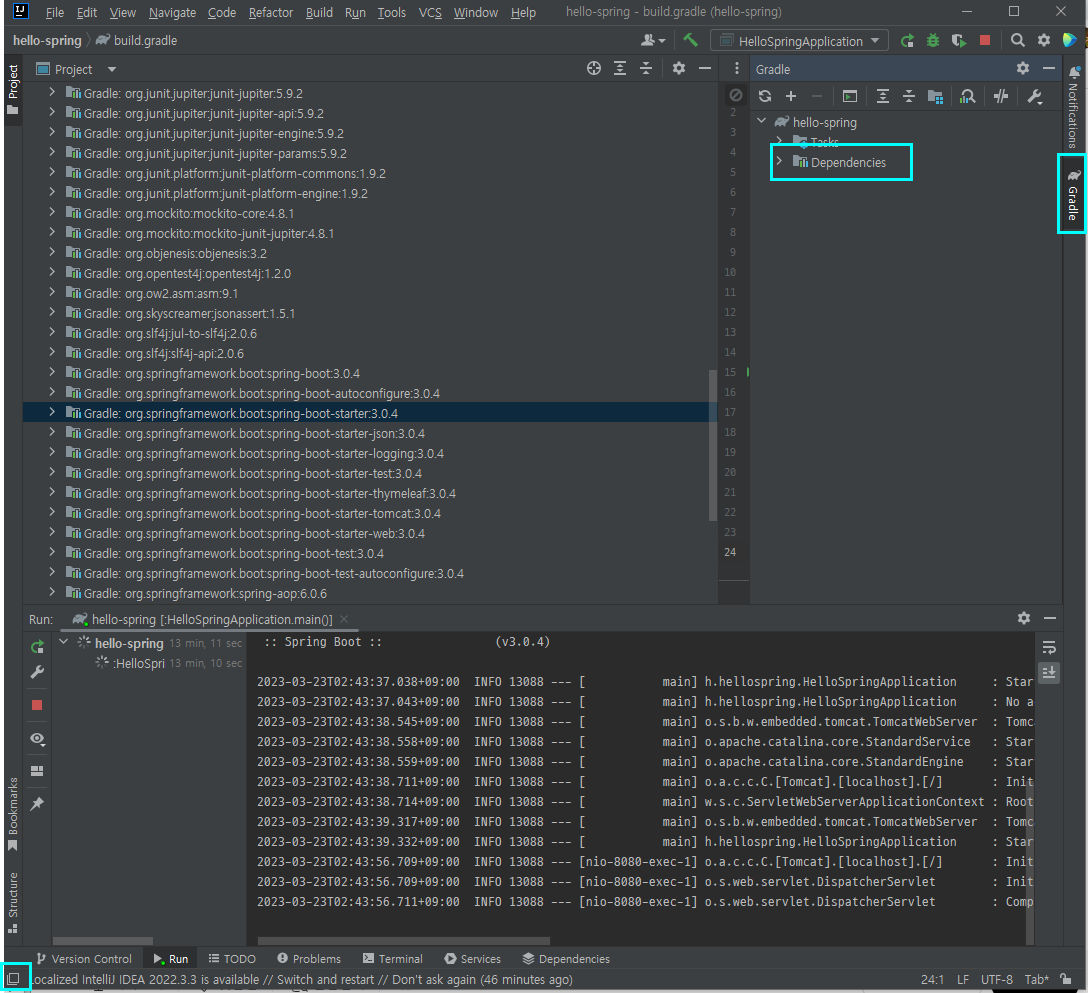
Task: Expand the spring-boot-starter:3.0.4 library
Action: coord(52,412)
